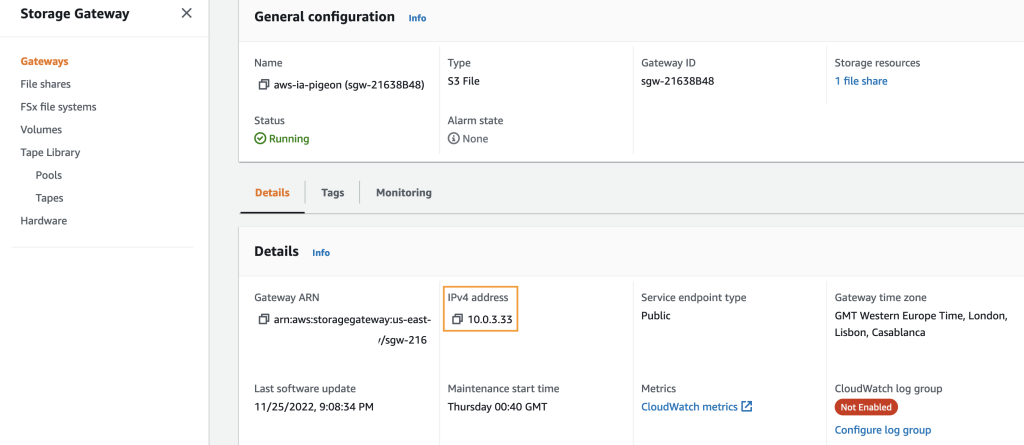The height and width of the screenshot is (445, 1024).
Task: Click Configure log group link
Action: click(882, 430)
